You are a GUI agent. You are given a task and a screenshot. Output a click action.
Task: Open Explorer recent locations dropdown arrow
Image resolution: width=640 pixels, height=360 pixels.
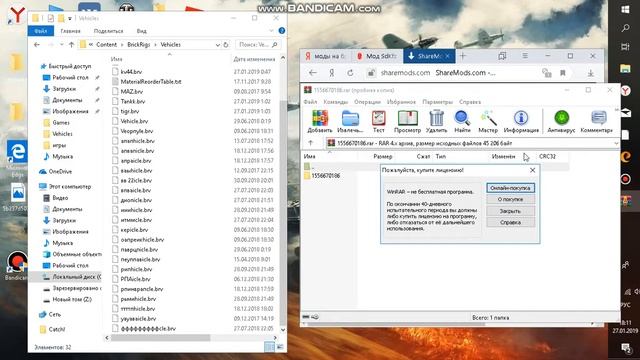(x=61, y=44)
